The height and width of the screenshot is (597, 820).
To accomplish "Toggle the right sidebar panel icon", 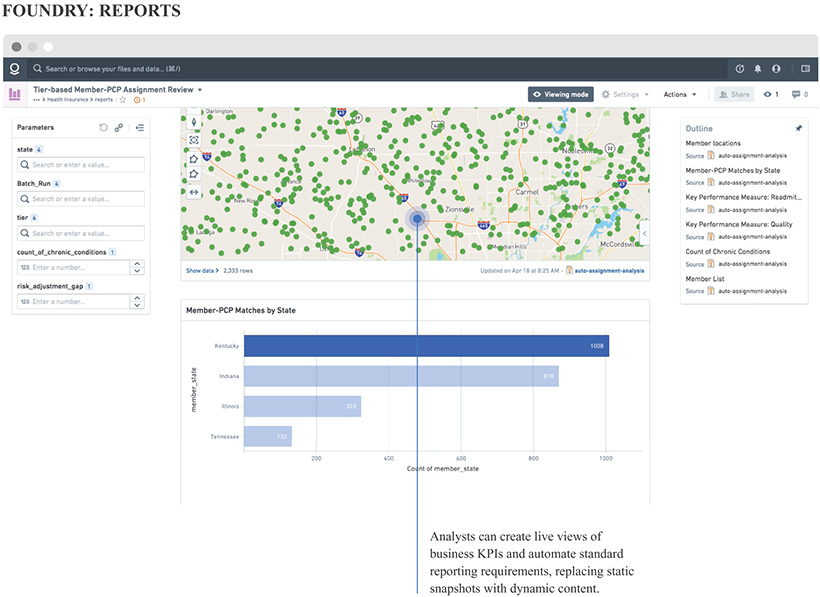I will click(805, 69).
